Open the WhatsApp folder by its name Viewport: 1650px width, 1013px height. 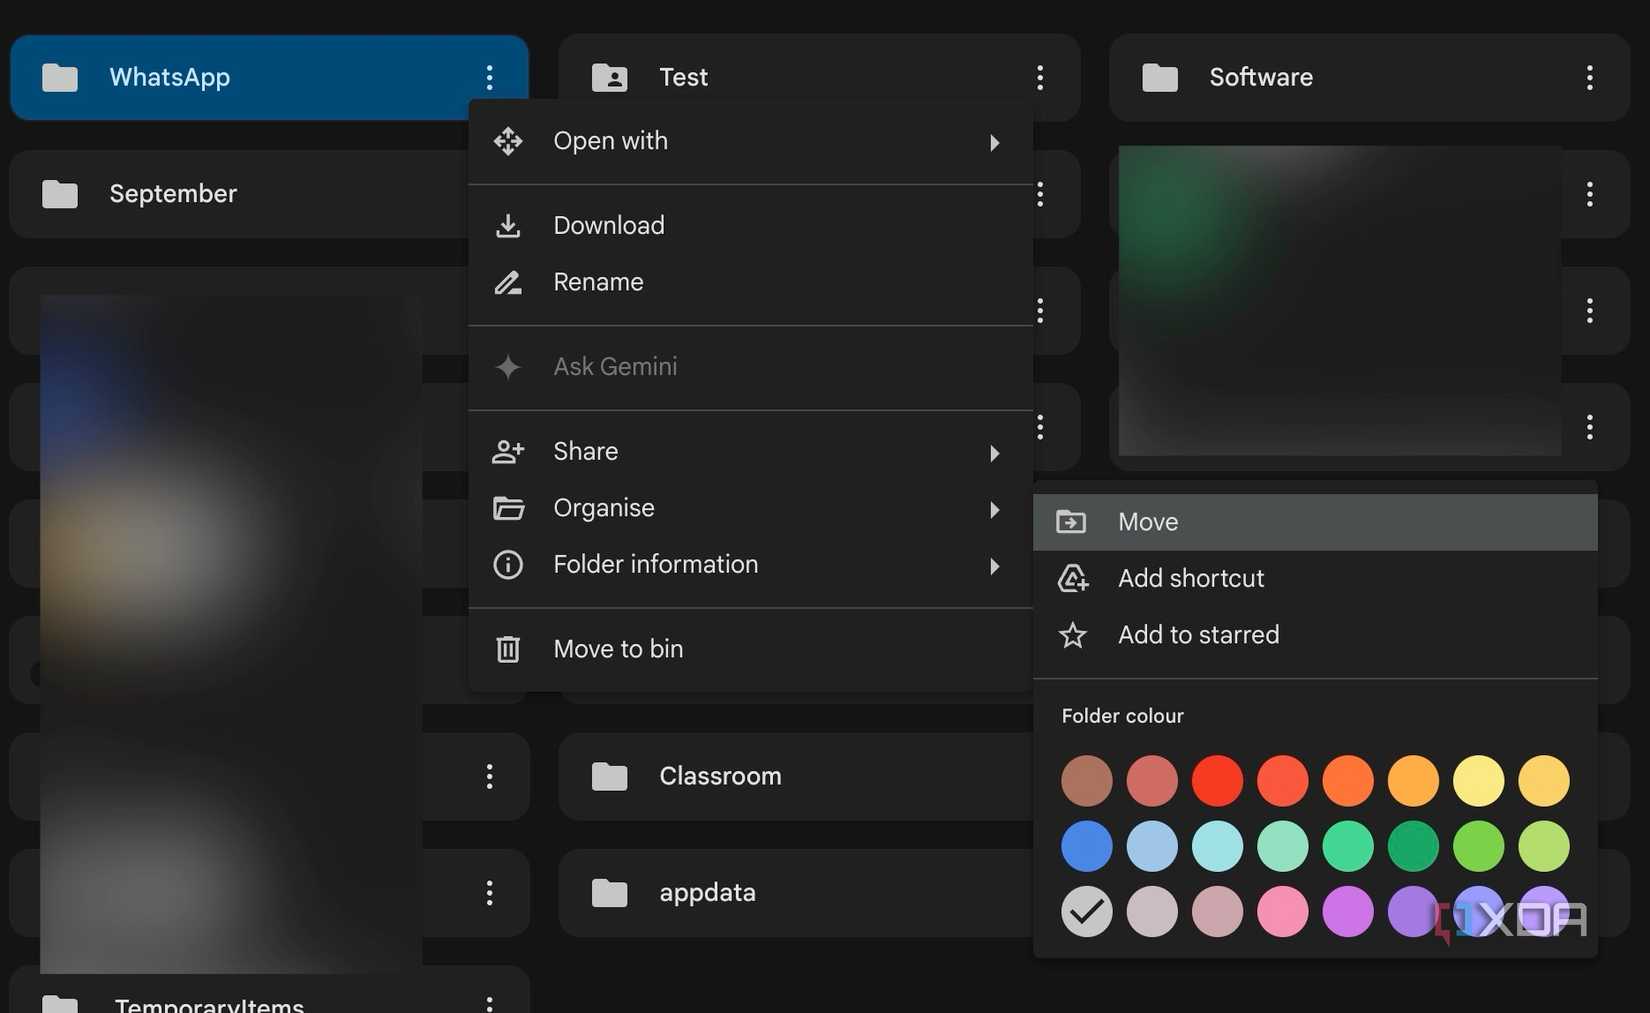pyautogui.click(x=170, y=78)
